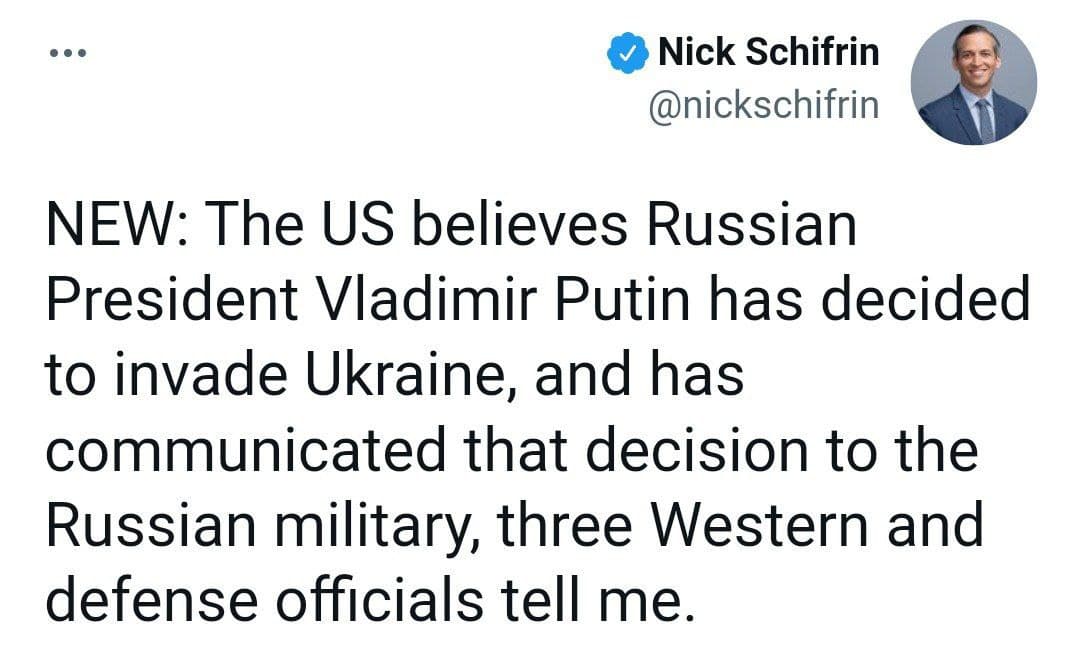Click the word 'President' in the tweet
This screenshot has width=1080, height=646.
[172, 300]
